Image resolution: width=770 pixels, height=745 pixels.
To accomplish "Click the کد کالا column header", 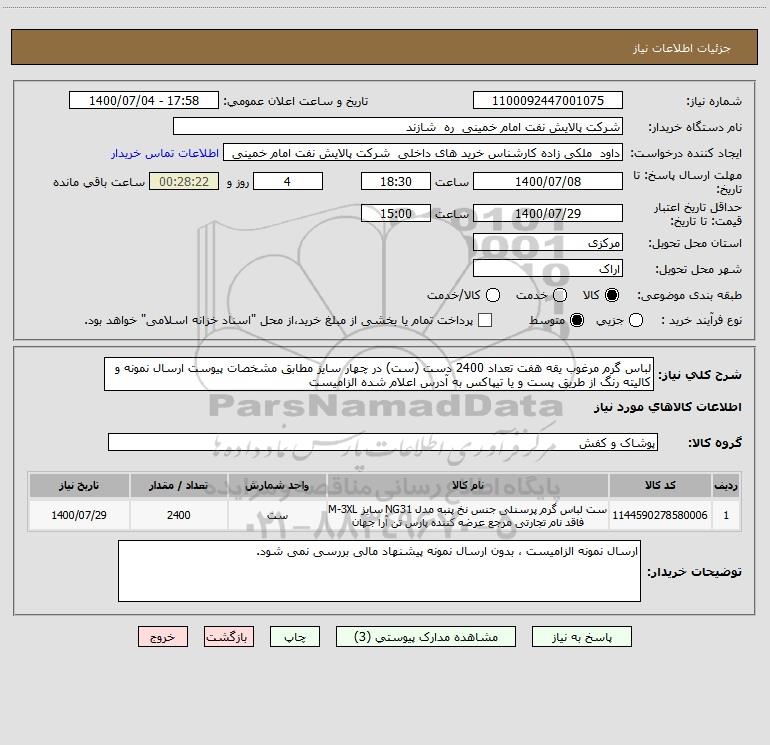I will tap(660, 485).
